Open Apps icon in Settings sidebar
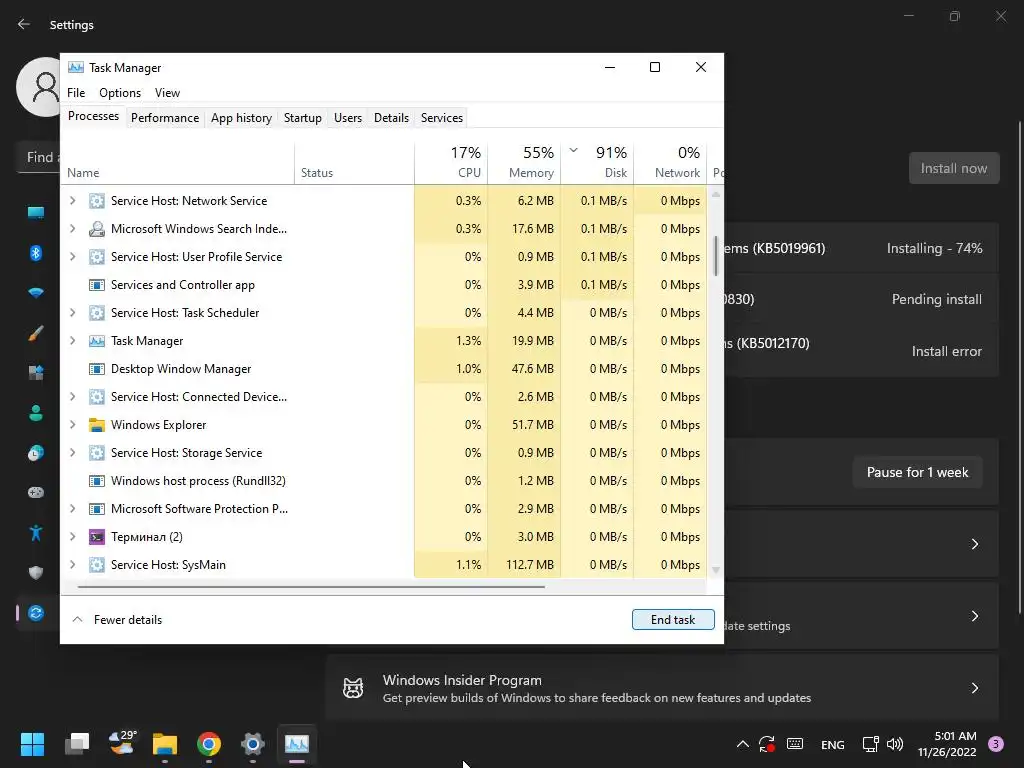 coord(36,373)
